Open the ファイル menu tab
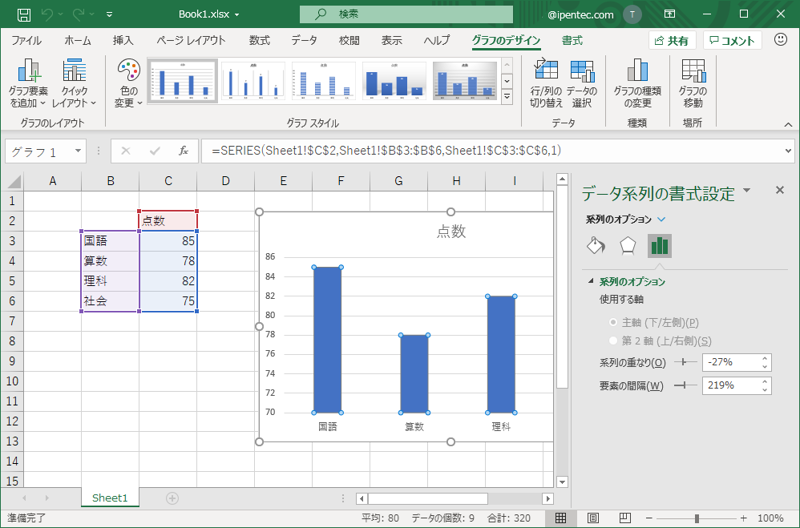 (26, 40)
